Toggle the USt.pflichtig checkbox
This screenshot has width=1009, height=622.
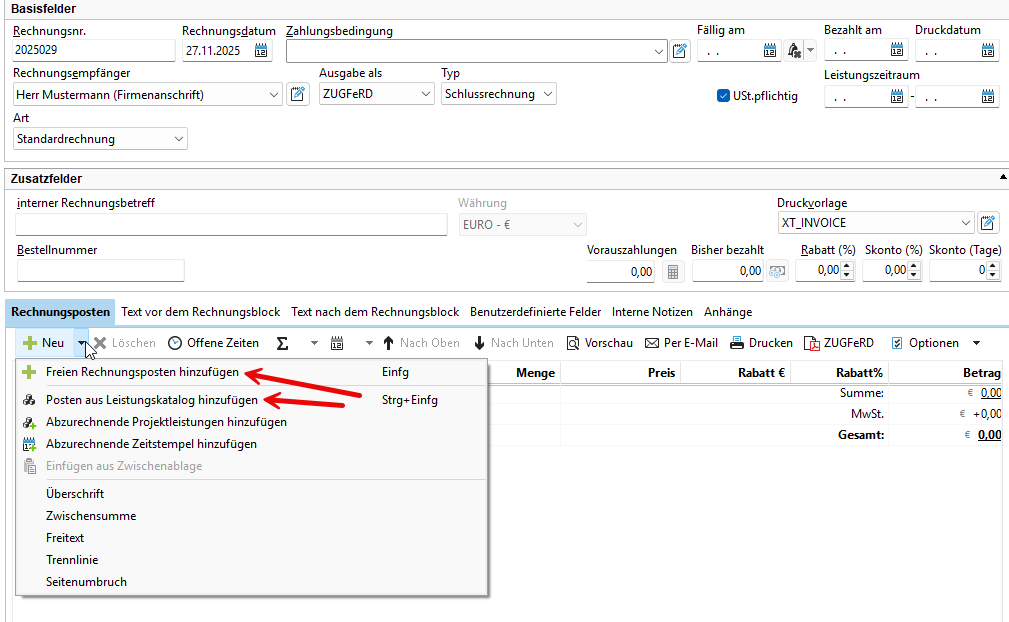(x=724, y=96)
